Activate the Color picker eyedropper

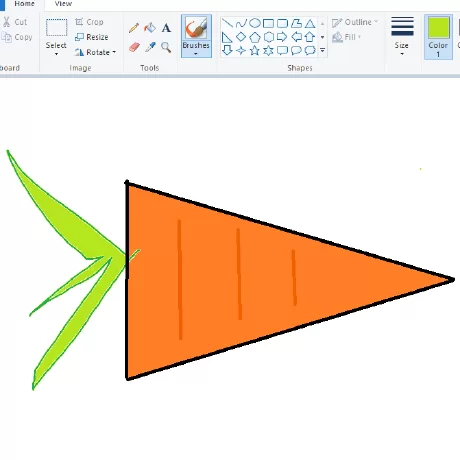click(150, 47)
